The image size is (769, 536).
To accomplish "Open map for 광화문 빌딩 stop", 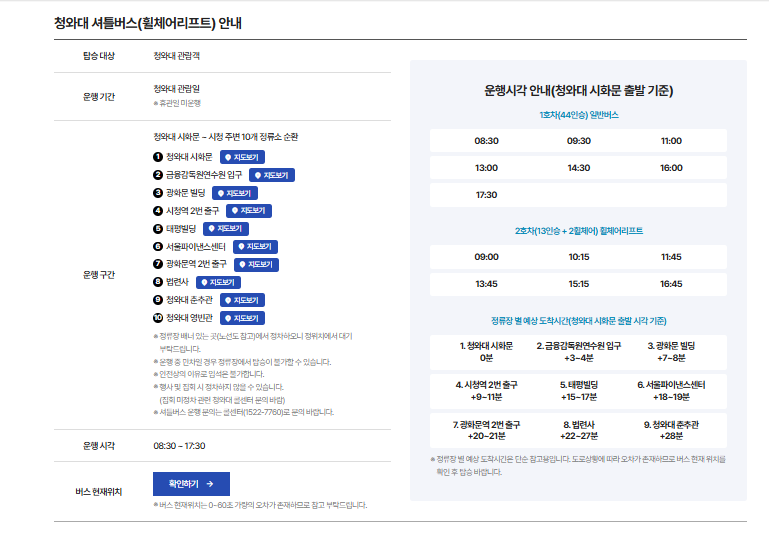I will tap(235, 193).
